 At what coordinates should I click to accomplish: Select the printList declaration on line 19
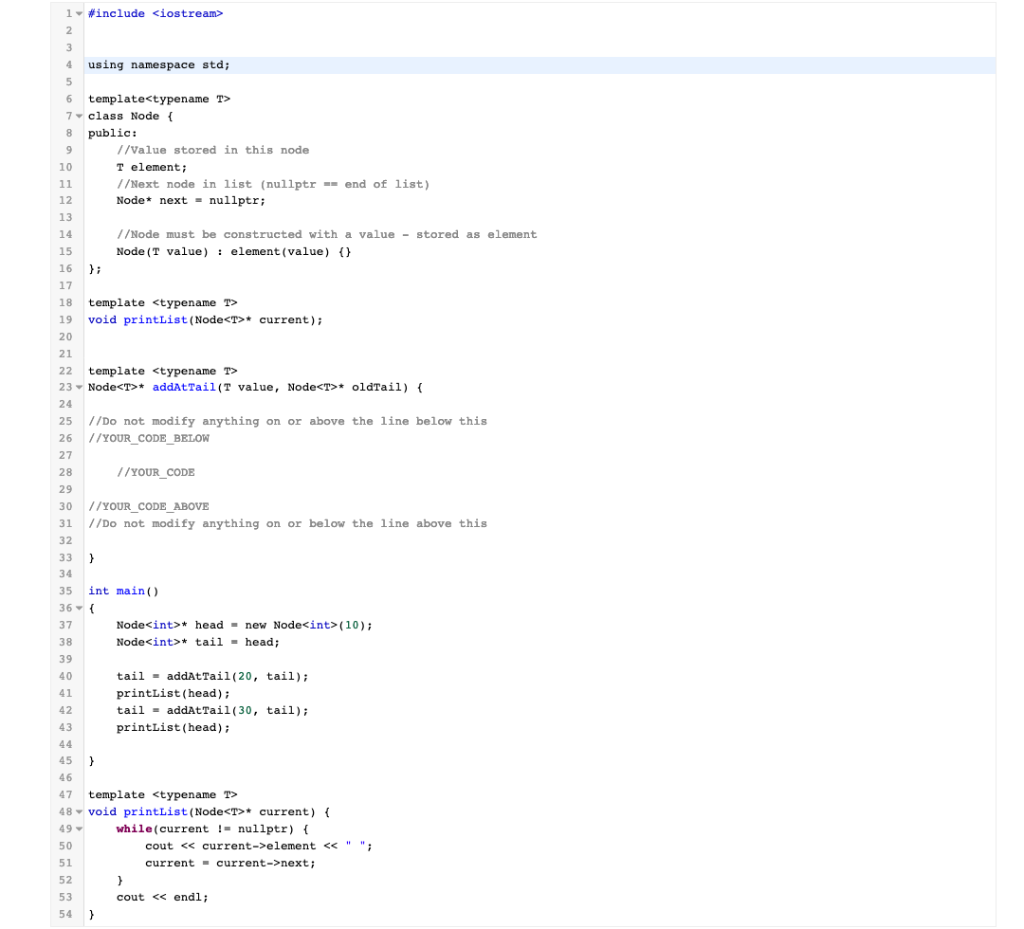[155, 319]
